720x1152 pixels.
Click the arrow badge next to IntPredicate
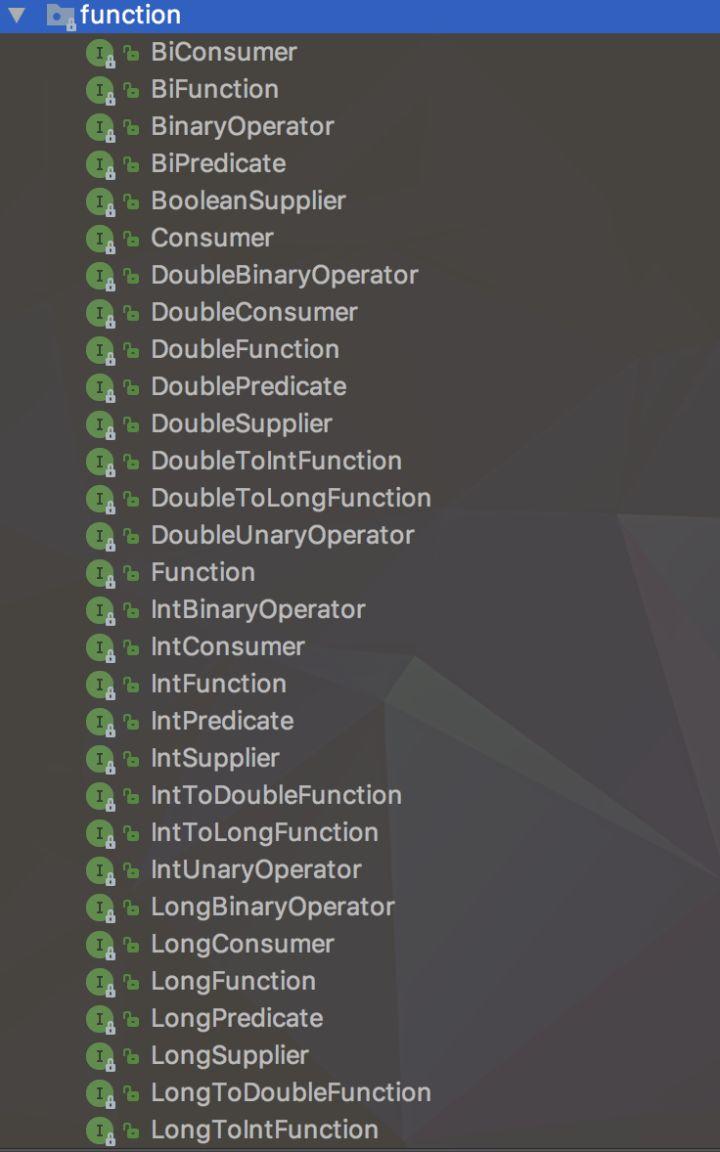(128, 720)
